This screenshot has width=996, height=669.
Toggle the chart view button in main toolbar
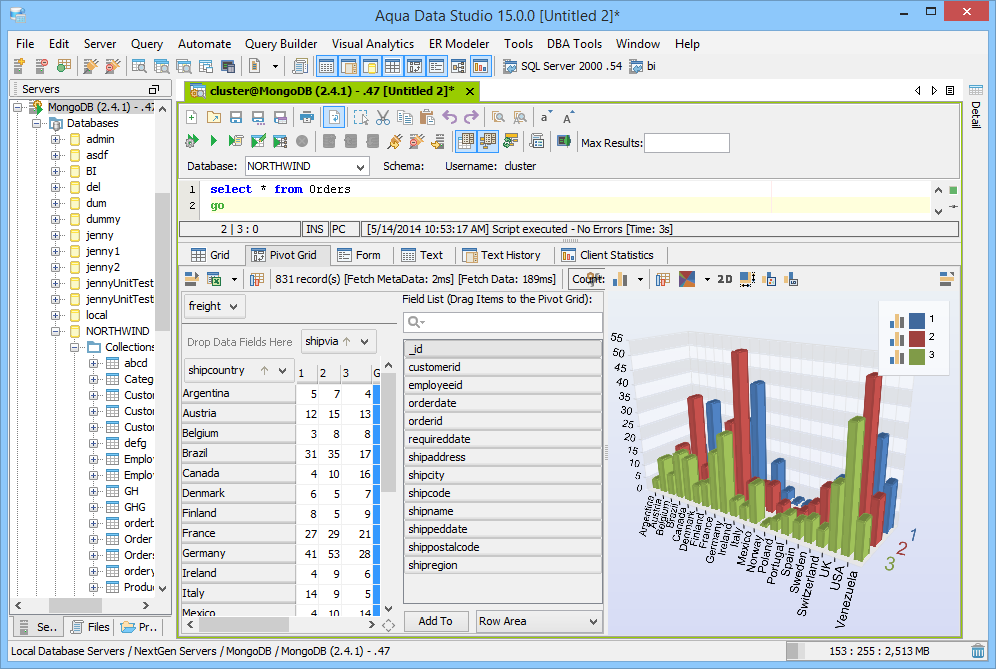(481, 66)
